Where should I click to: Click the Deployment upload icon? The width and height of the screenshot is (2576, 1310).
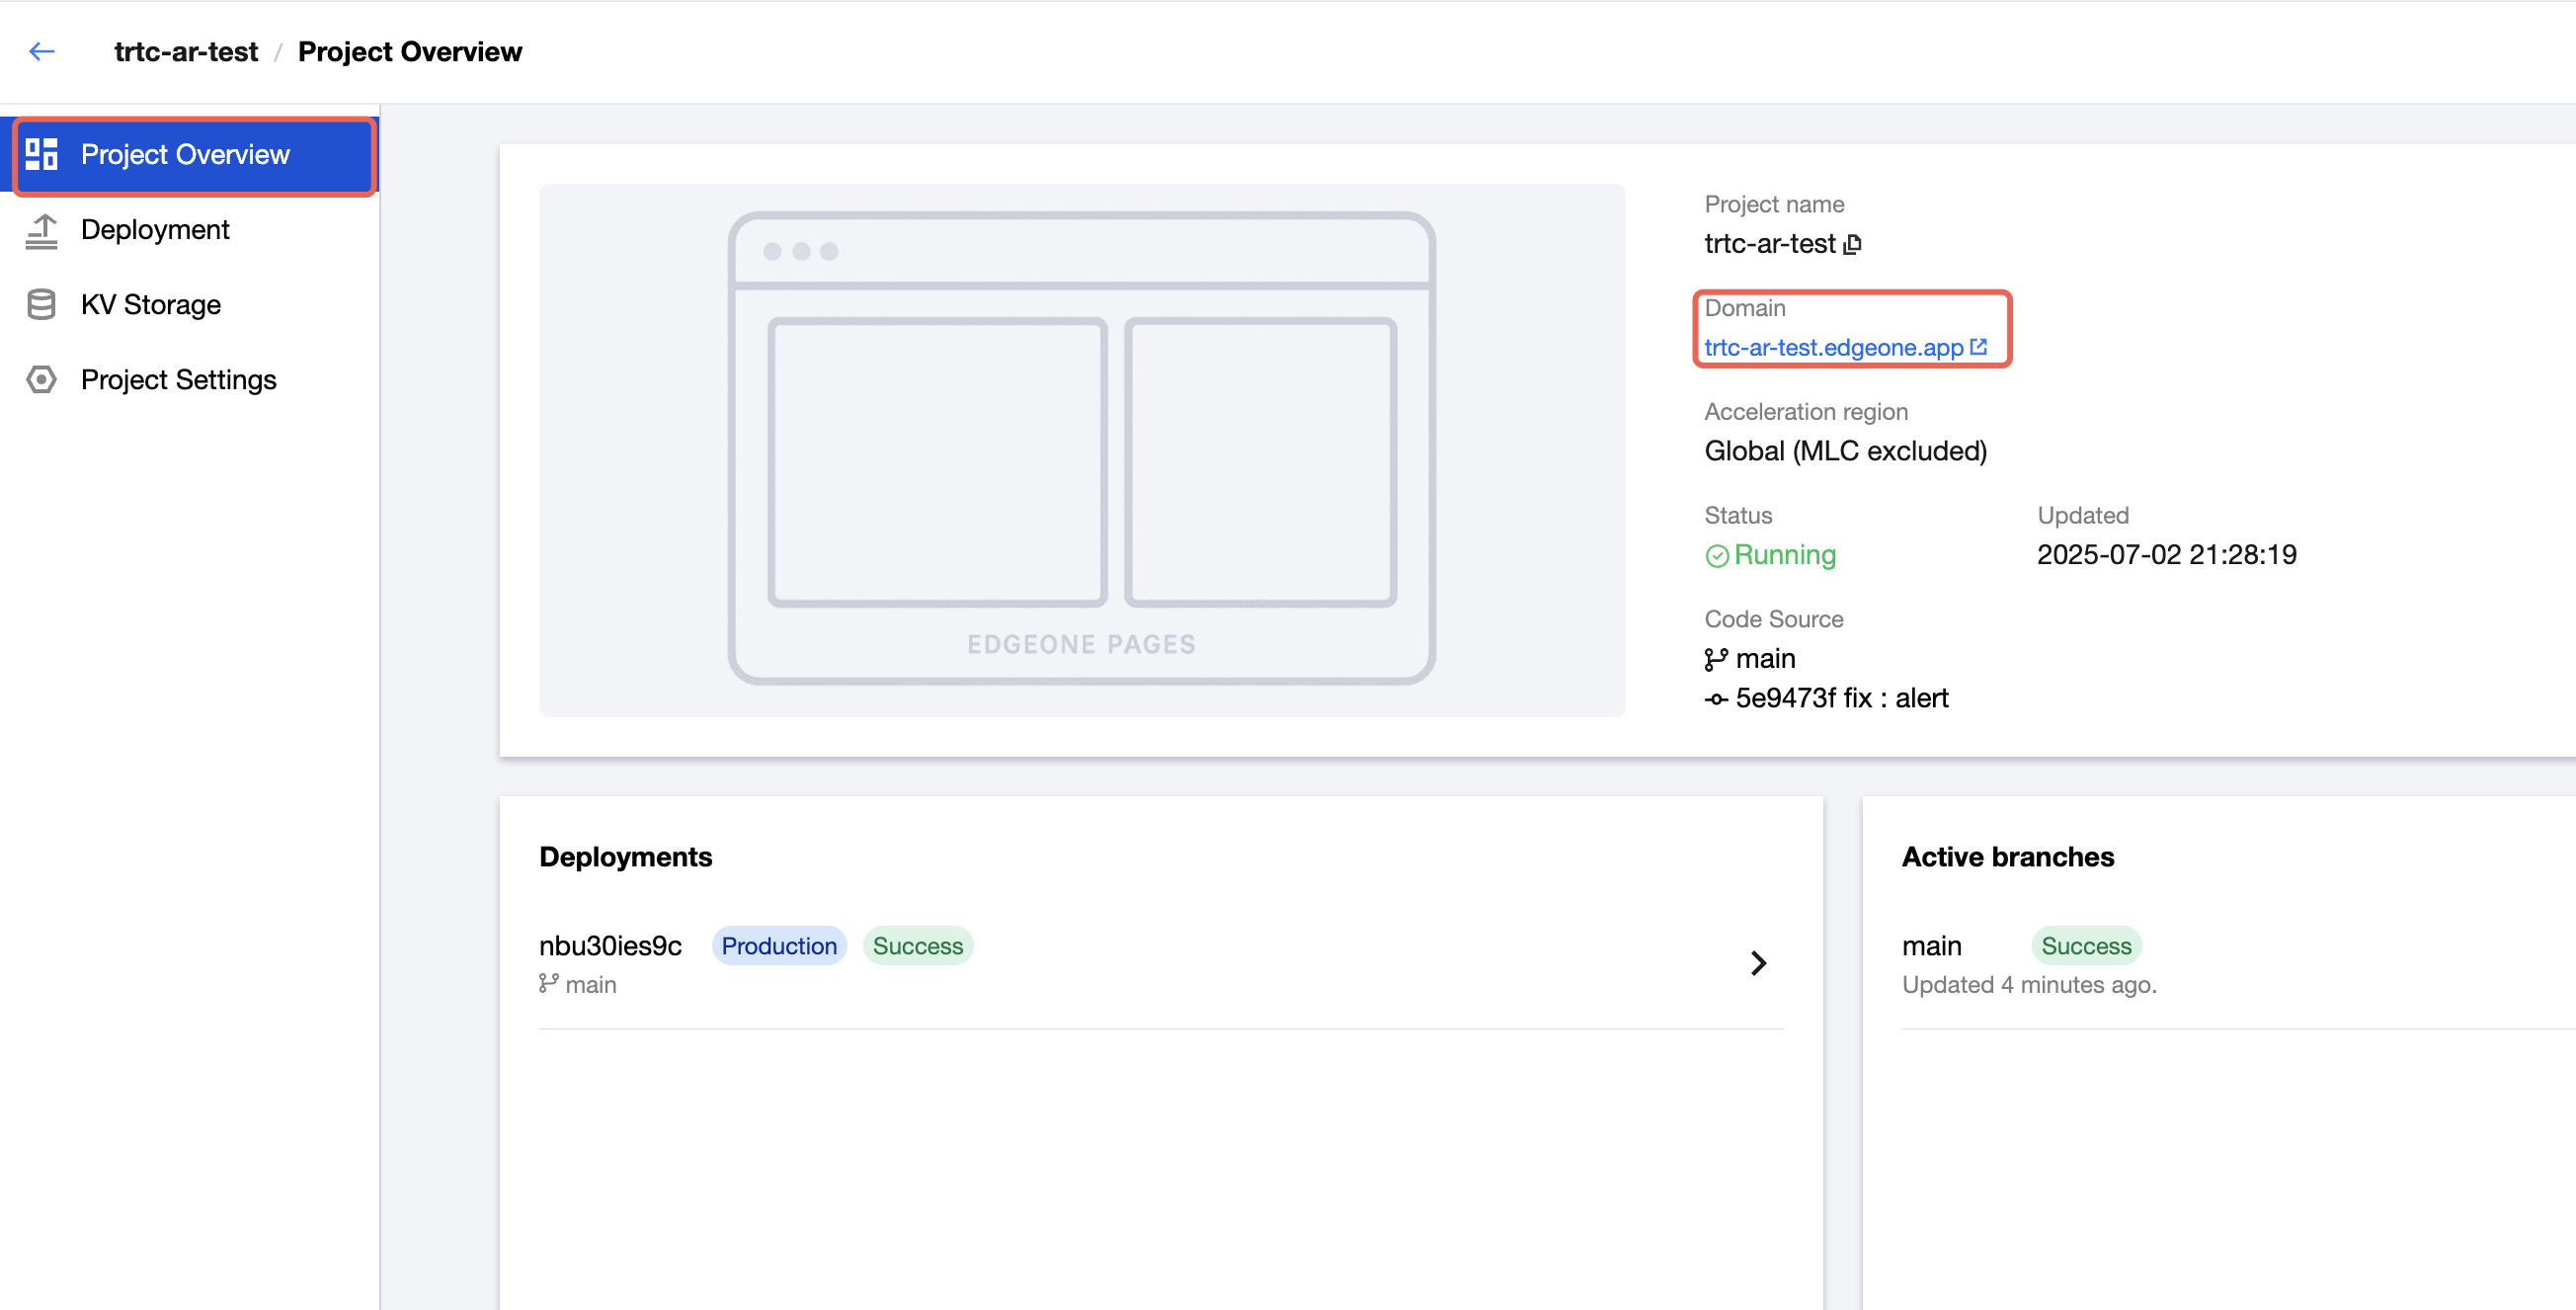(x=42, y=230)
